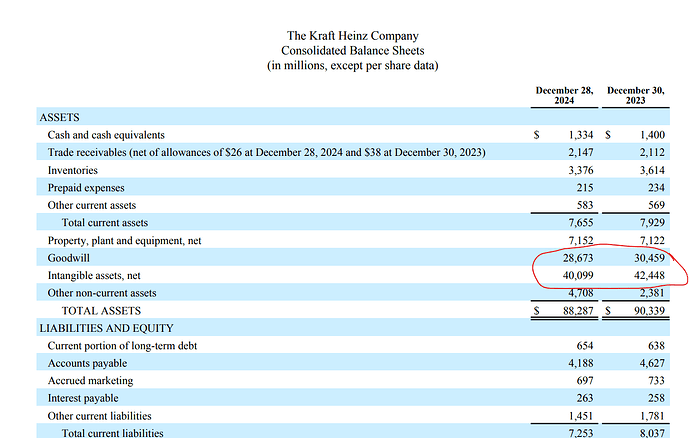Select total current assets value 7,929

coord(652,223)
